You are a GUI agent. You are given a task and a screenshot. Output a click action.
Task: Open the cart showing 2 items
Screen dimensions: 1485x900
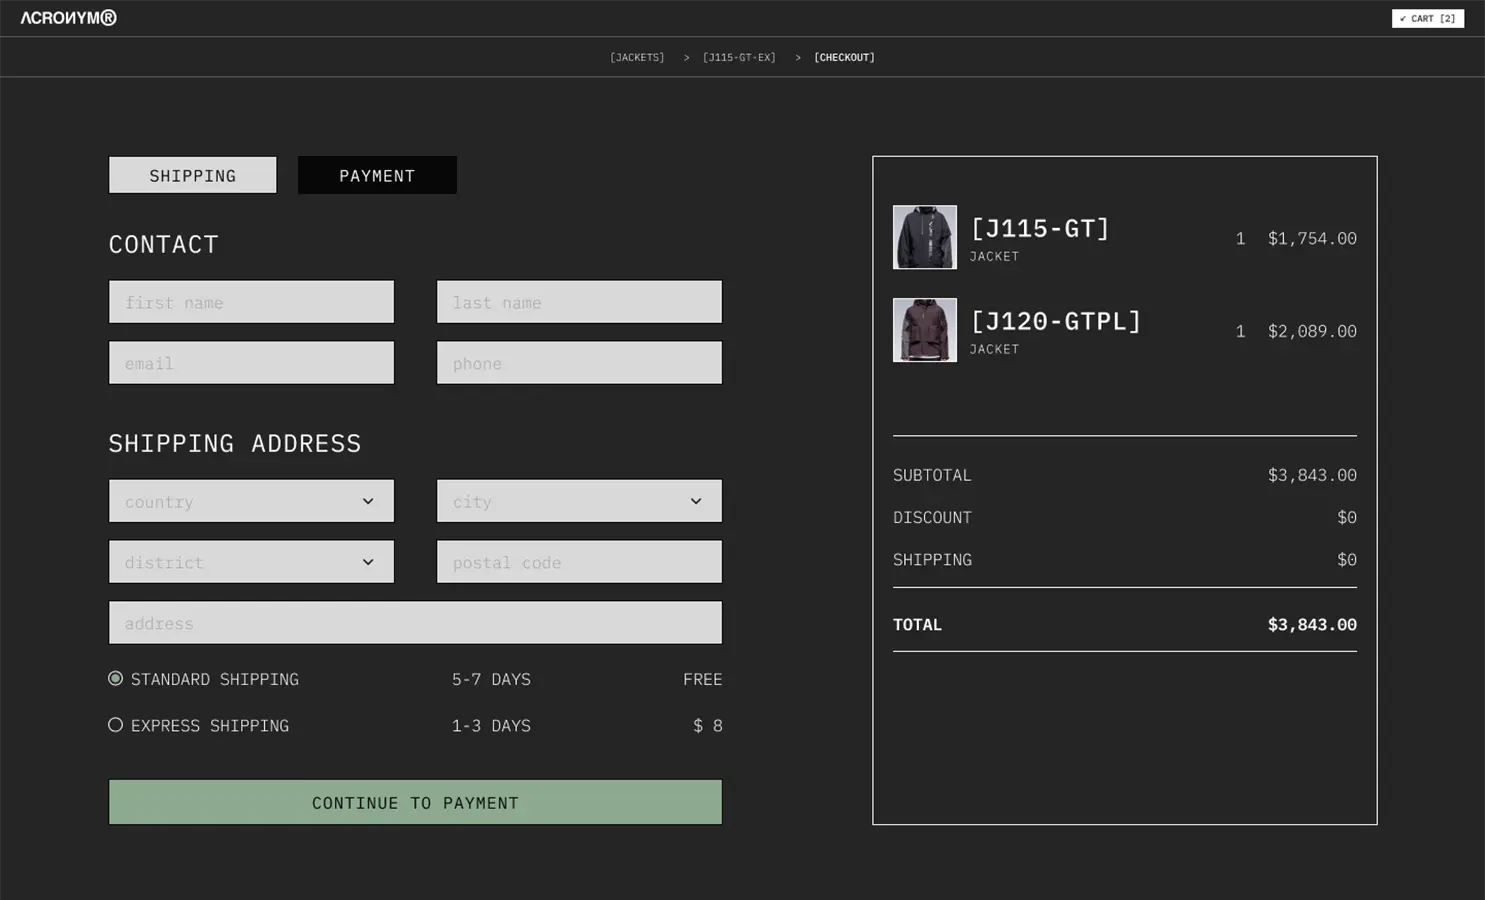click(1427, 18)
